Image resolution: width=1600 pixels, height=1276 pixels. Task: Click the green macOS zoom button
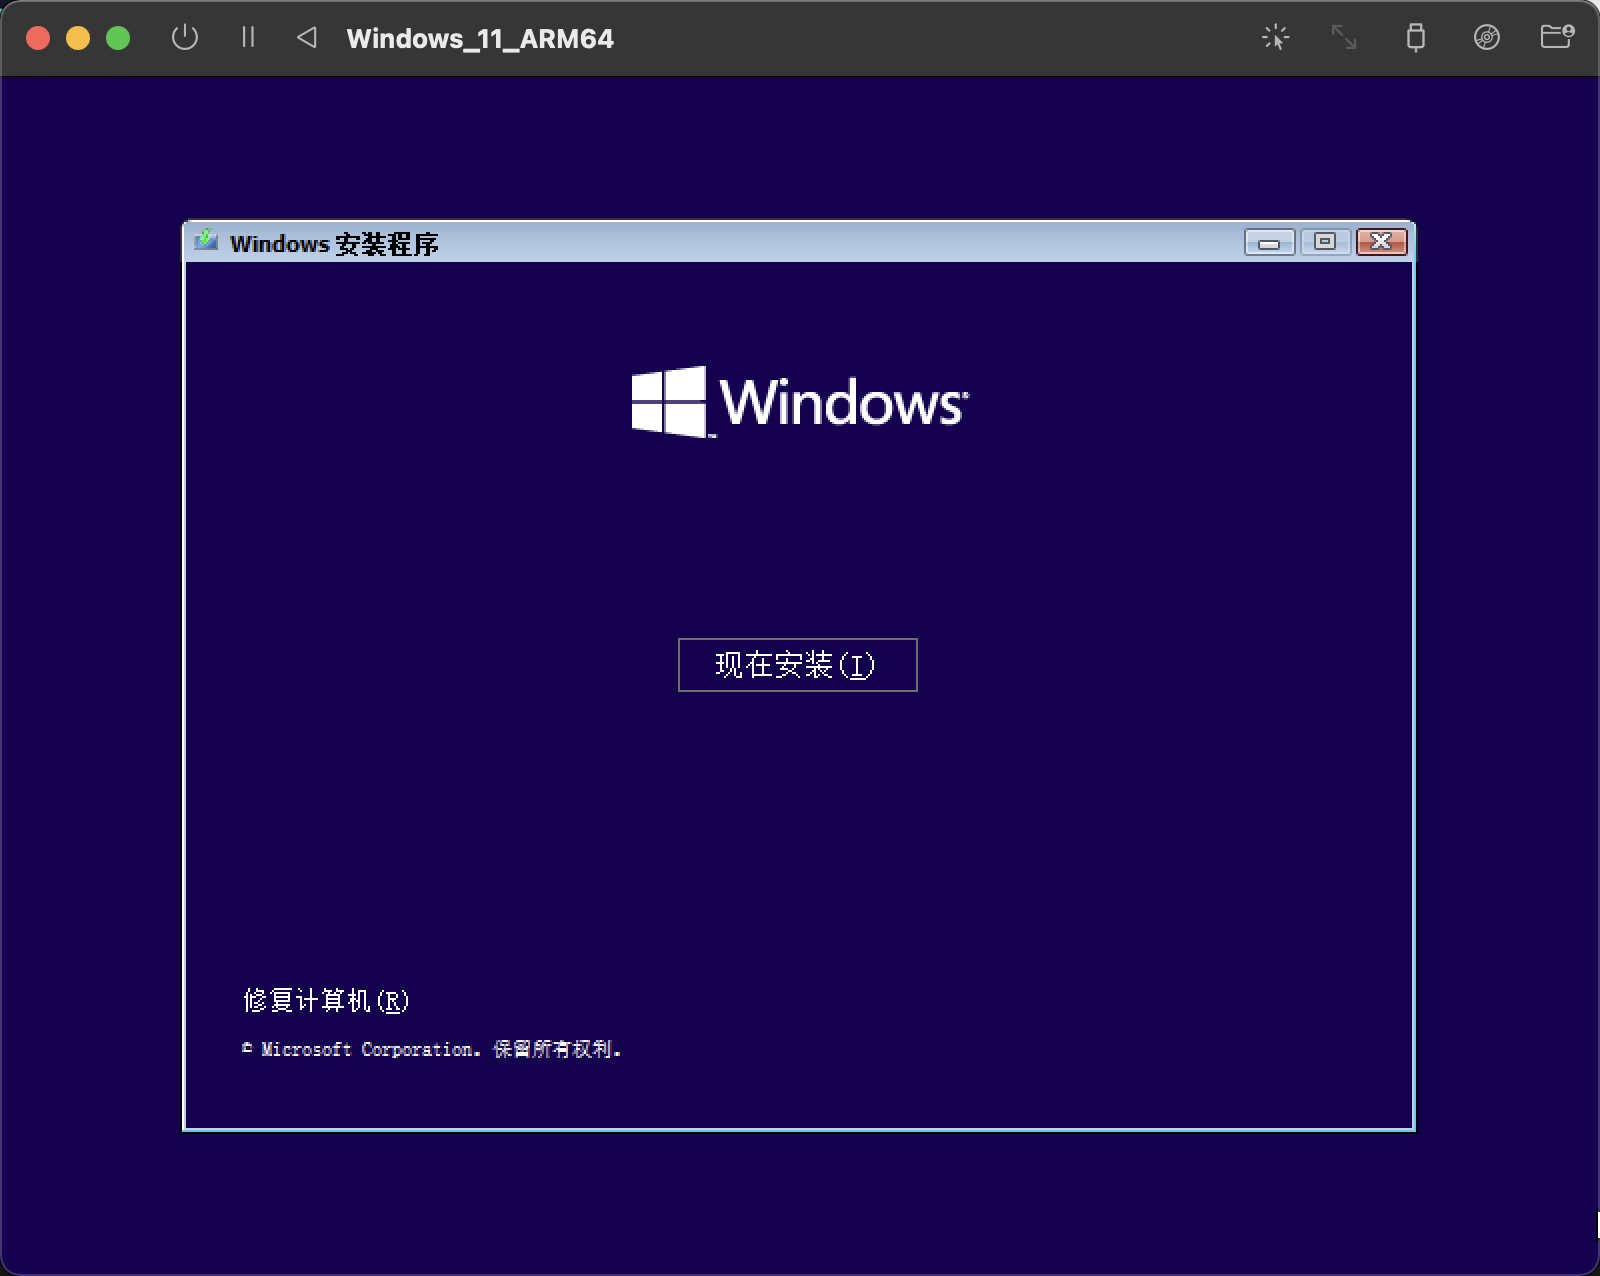tap(118, 37)
